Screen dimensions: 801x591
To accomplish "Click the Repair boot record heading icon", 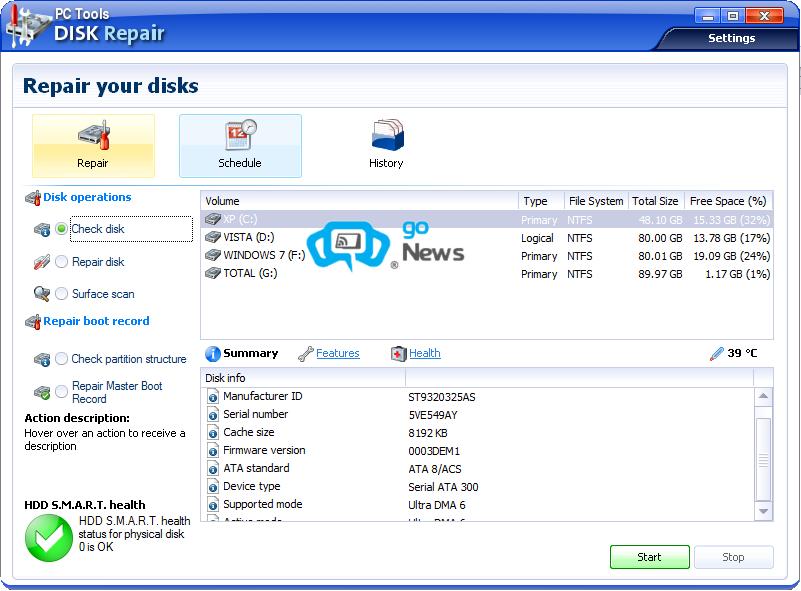I will point(33,322).
